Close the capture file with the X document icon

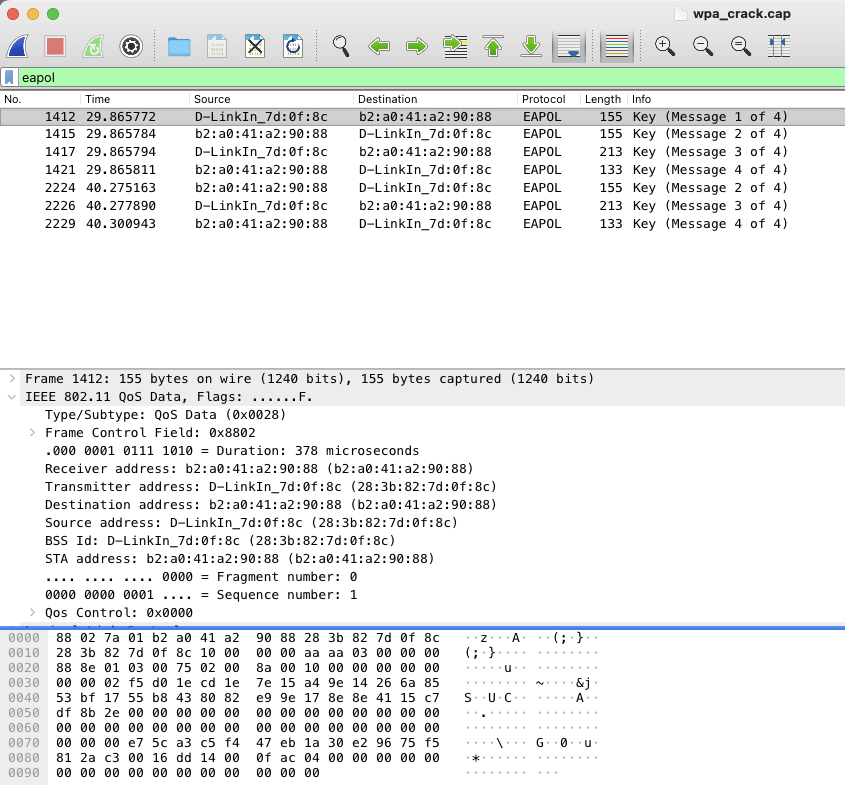point(255,46)
